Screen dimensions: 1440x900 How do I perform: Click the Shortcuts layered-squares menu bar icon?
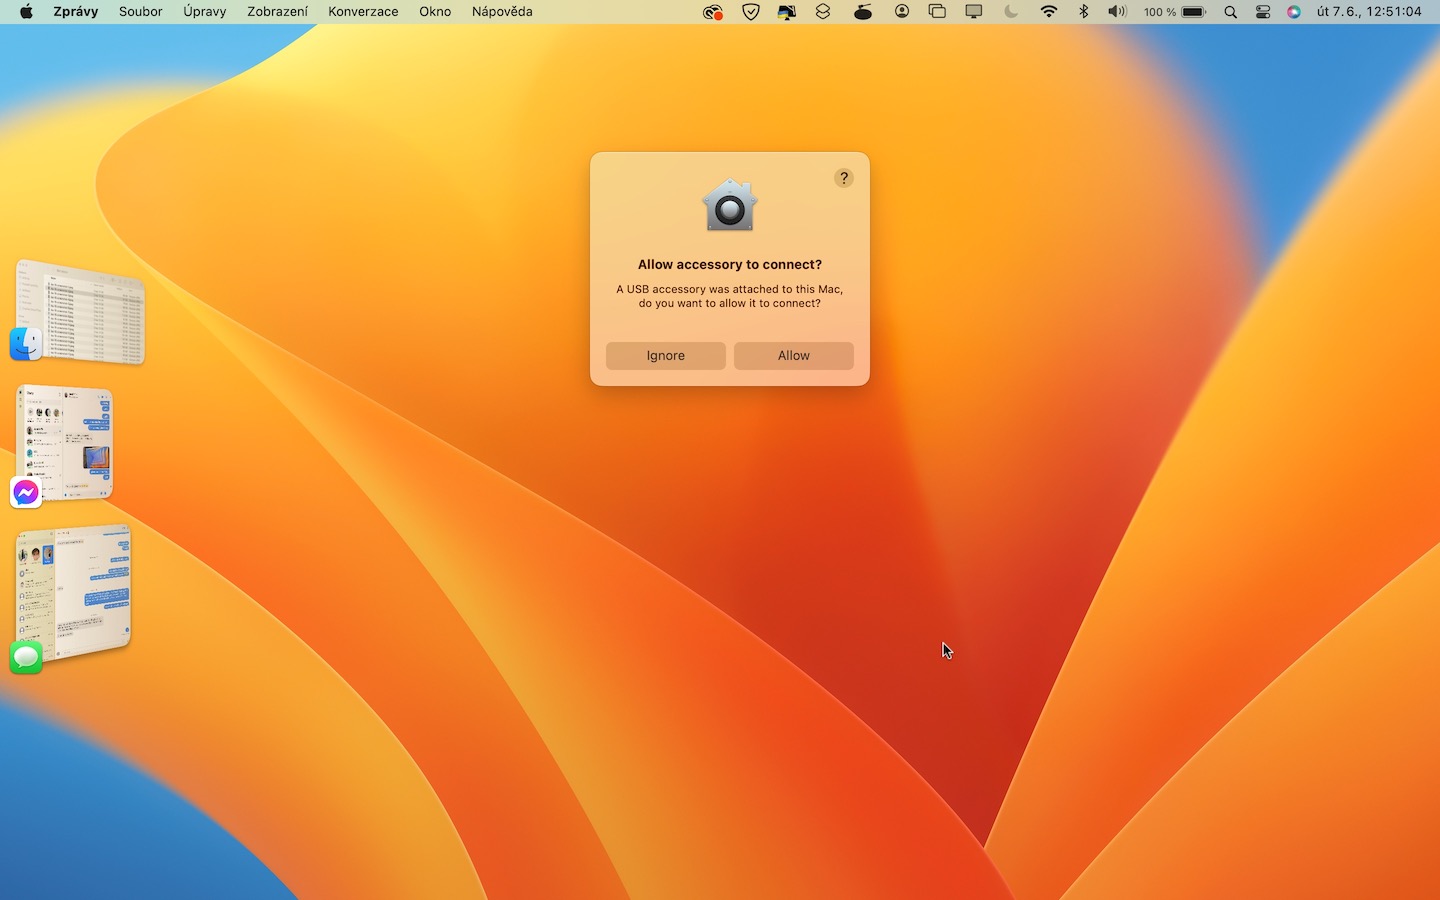[823, 12]
